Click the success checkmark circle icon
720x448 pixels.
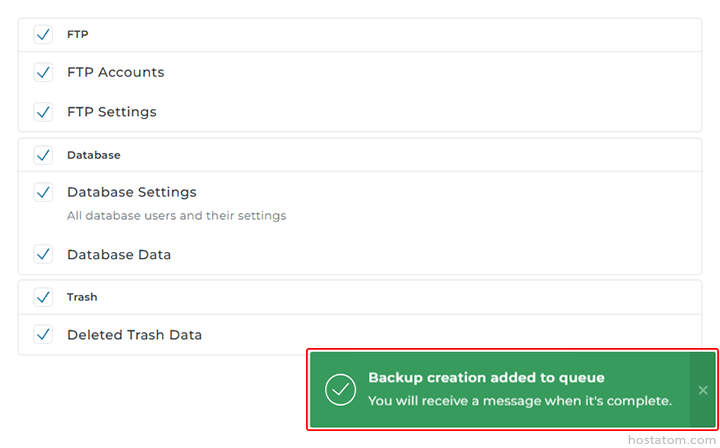tap(341, 389)
